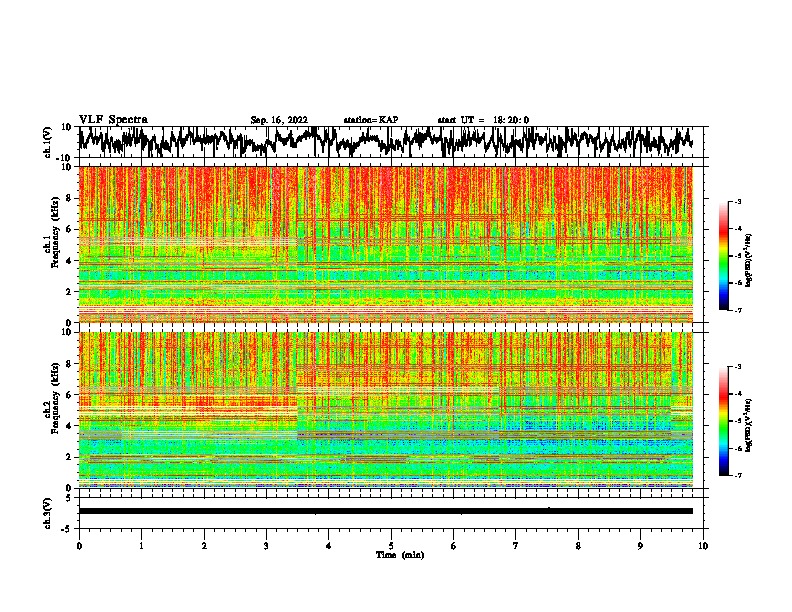Click the '6' kHz tick on ch.2 spectrogram
The height and width of the screenshot is (612, 792).
tap(69, 395)
